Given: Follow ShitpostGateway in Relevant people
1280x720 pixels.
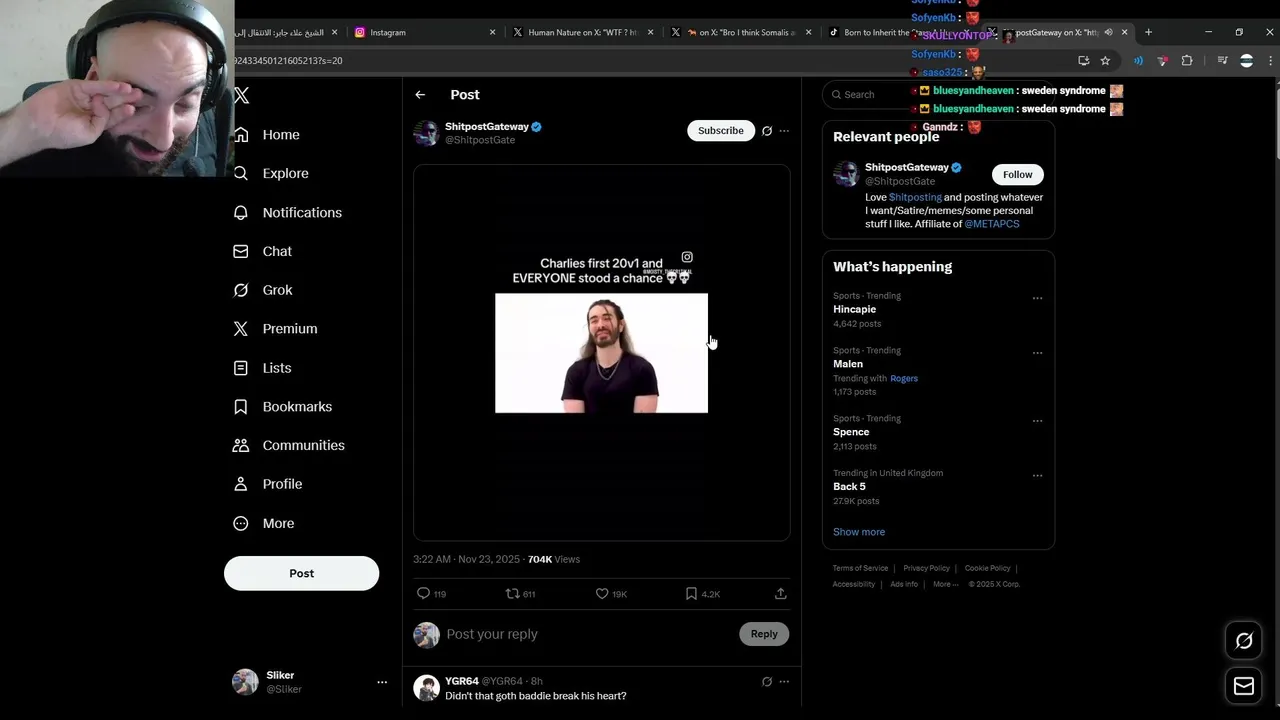Looking at the screenshot, I should [1018, 175].
